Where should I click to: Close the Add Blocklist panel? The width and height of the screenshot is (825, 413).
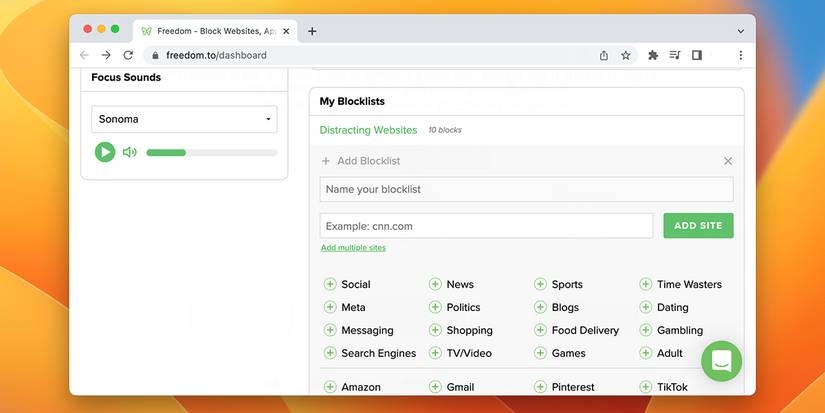(728, 161)
